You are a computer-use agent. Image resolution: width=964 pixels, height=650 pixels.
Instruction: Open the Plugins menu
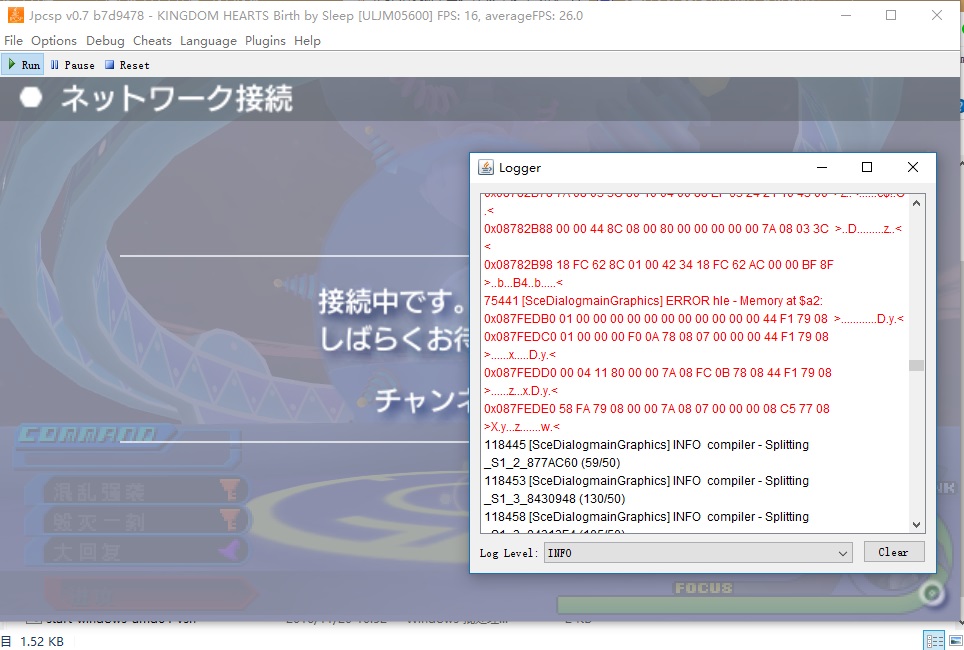[265, 41]
